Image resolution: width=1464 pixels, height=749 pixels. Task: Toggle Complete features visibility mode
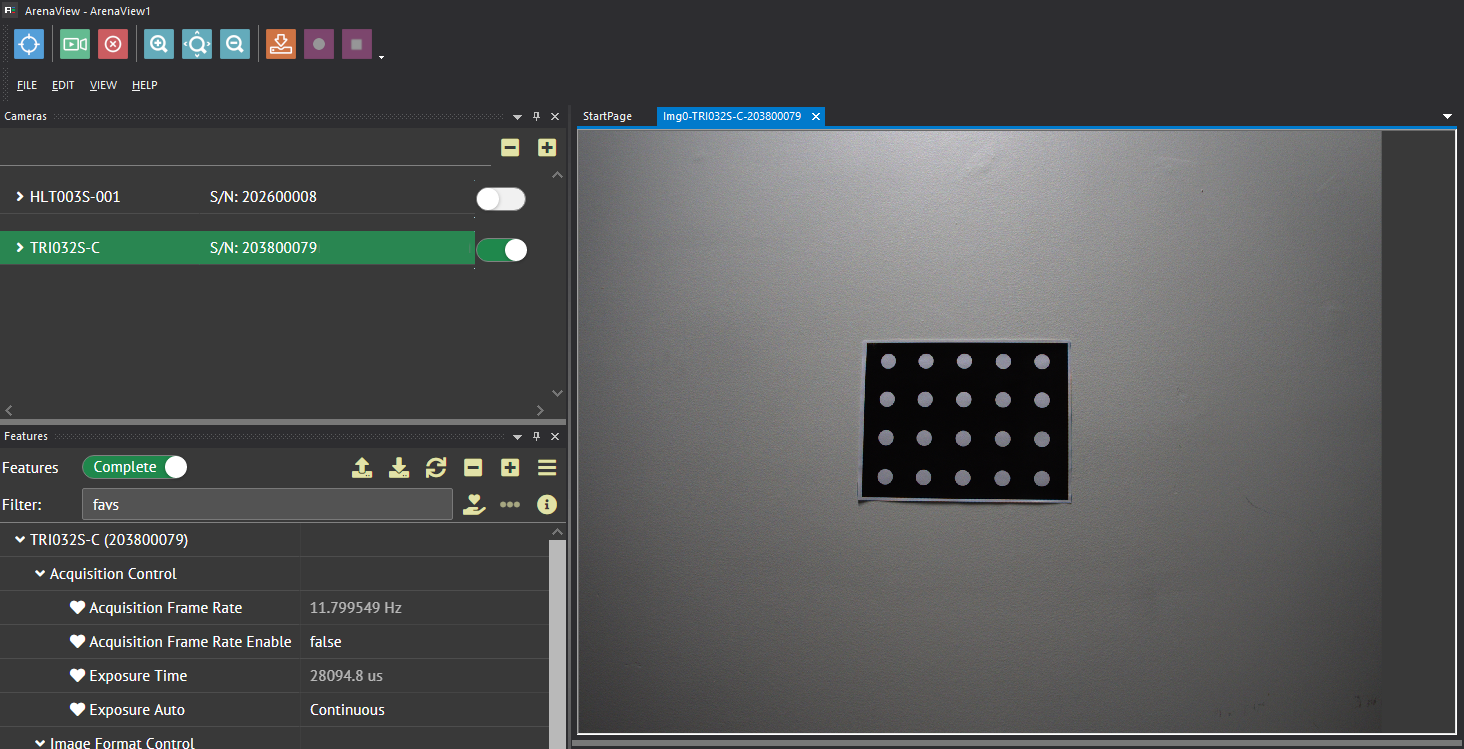coord(134,467)
